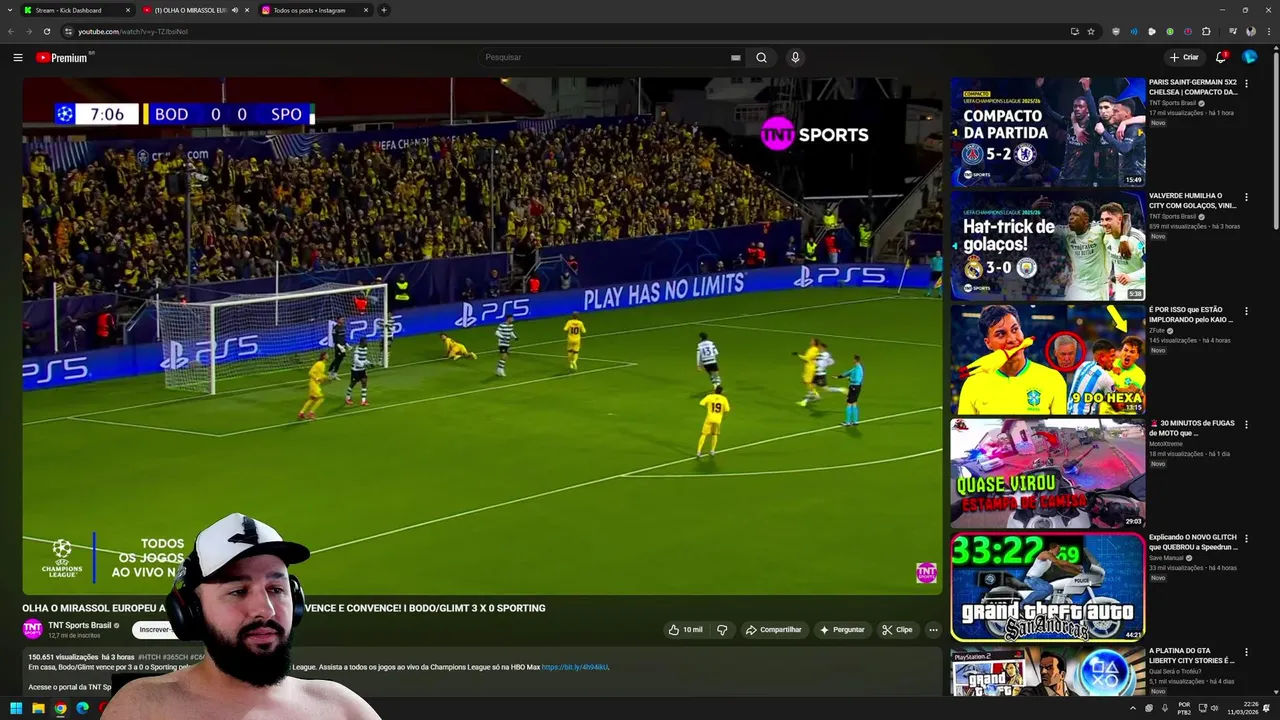Image resolution: width=1280 pixels, height=720 pixels.
Task: Dislike the video with thumbs-down icon
Action: pyautogui.click(x=722, y=630)
